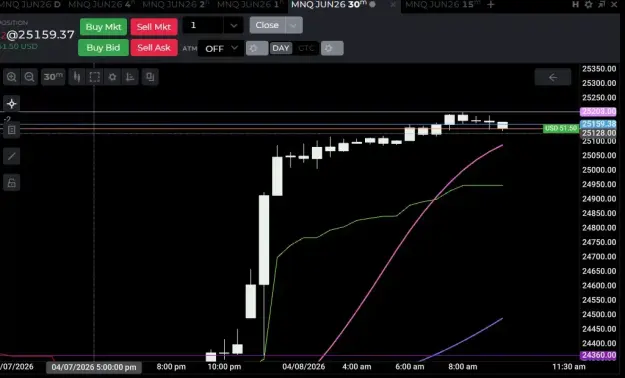Image resolution: width=625 pixels, height=378 pixels.
Task: Zoom out on the chart
Action: pos(29,77)
